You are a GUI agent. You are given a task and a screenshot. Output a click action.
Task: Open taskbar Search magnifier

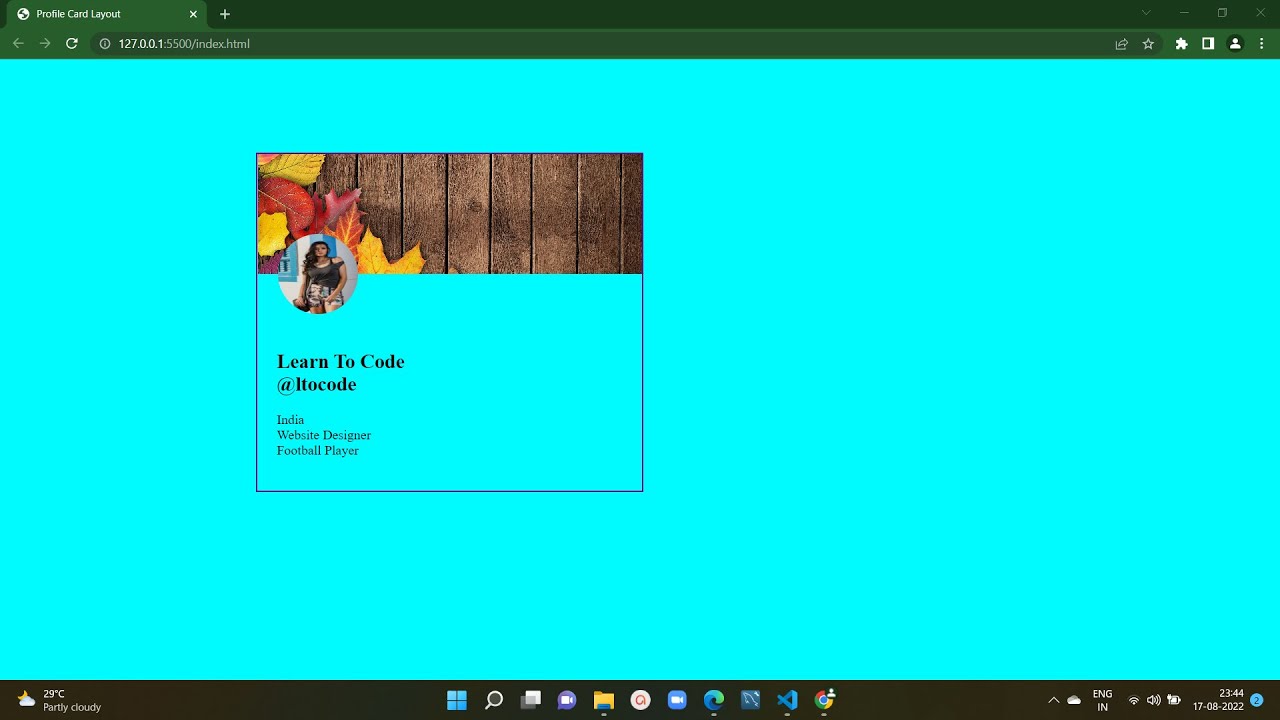(x=494, y=700)
